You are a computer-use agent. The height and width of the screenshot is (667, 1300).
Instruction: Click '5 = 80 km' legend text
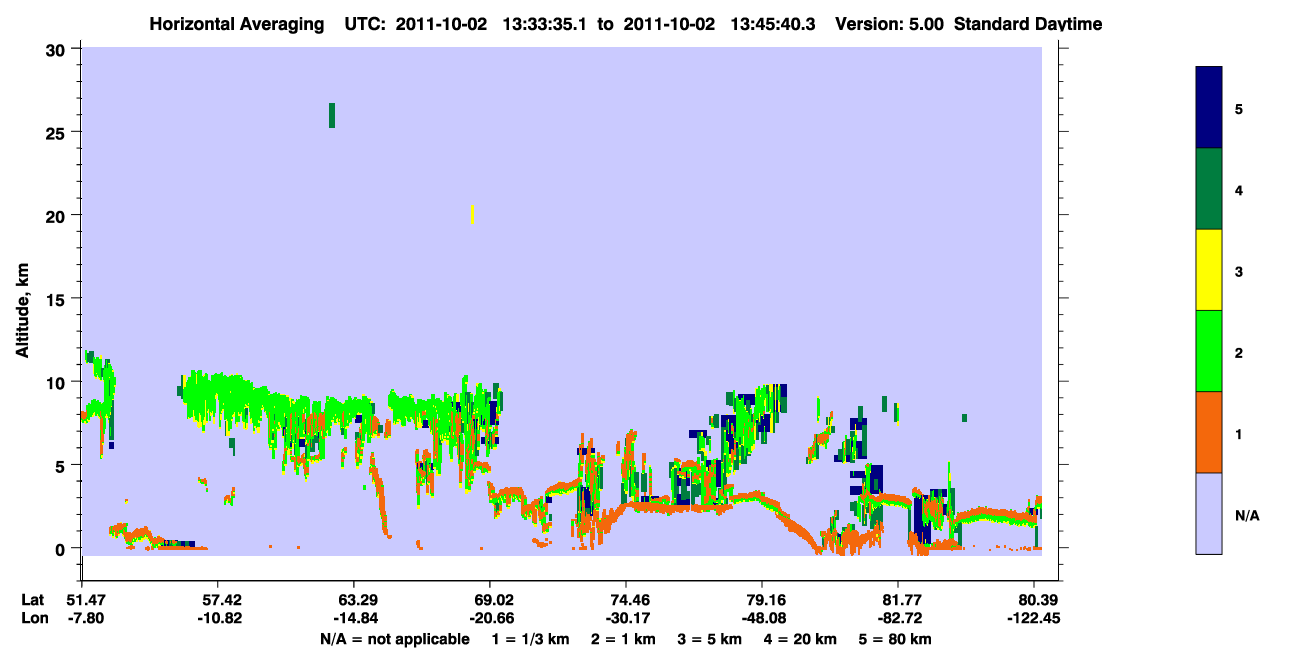click(x=897, y=639)
